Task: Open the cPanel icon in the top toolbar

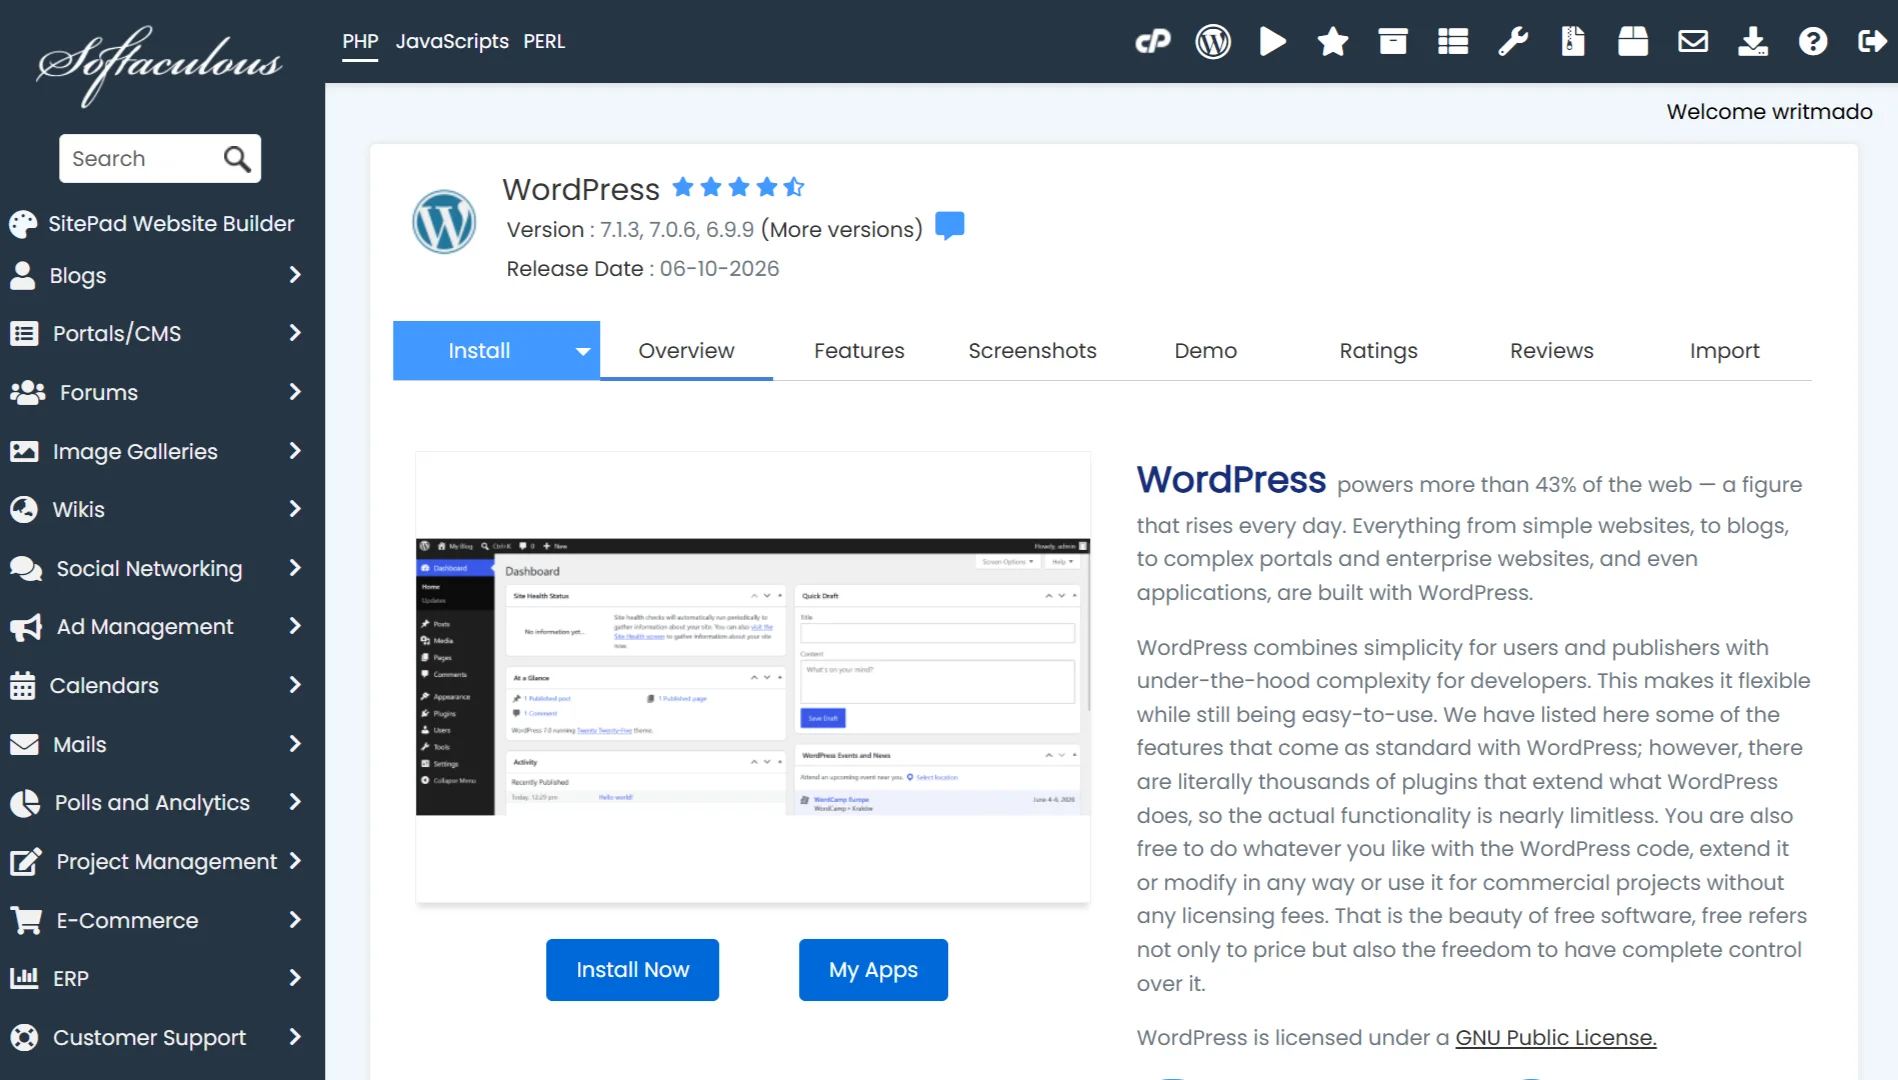Action: (1153, 41)
